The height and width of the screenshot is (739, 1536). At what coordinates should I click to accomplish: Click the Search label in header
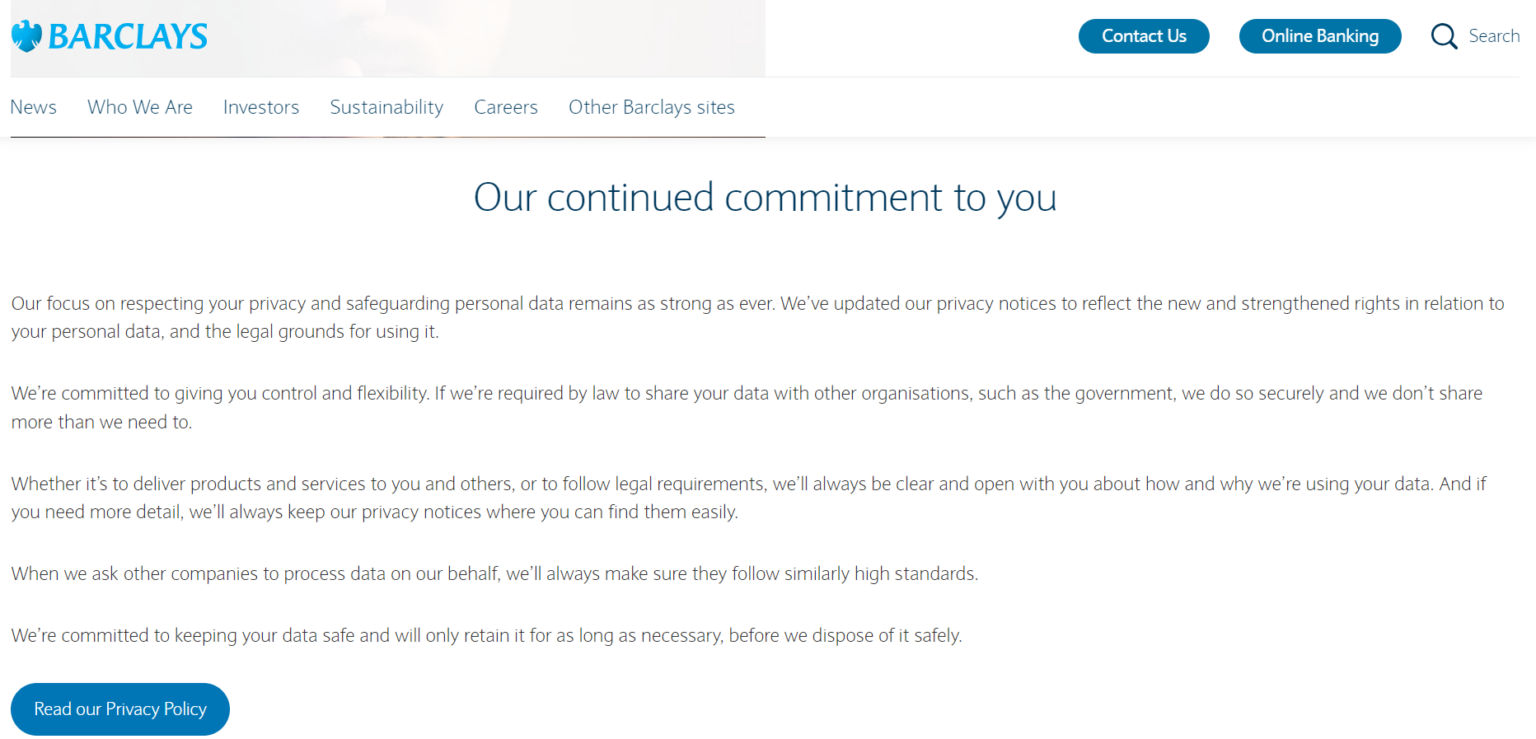click(x=1494, y=36)
